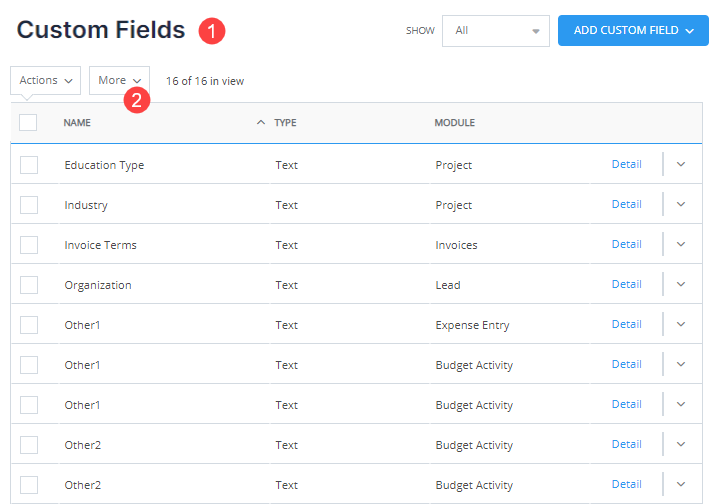
Task: Check the Education Type row checkbox
Action: point(29,165)
